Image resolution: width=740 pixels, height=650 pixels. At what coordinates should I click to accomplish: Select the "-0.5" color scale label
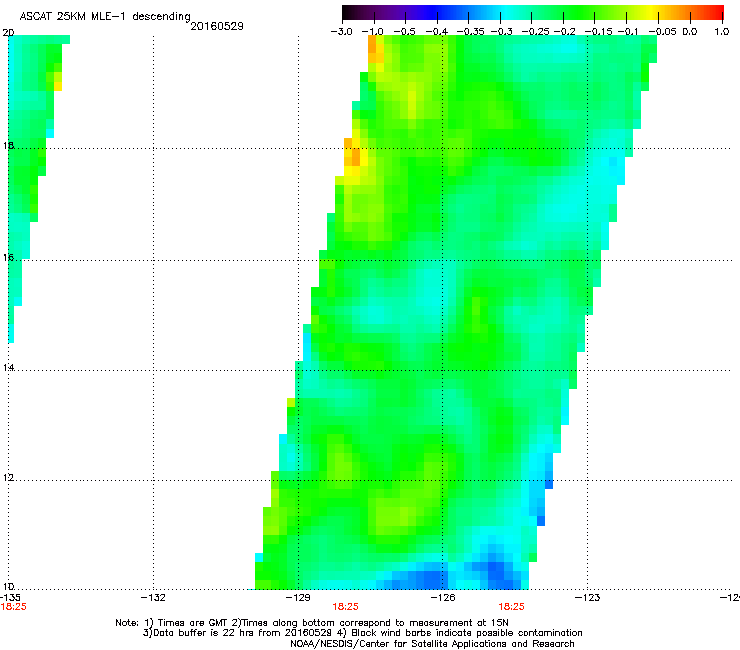(404, 32)
